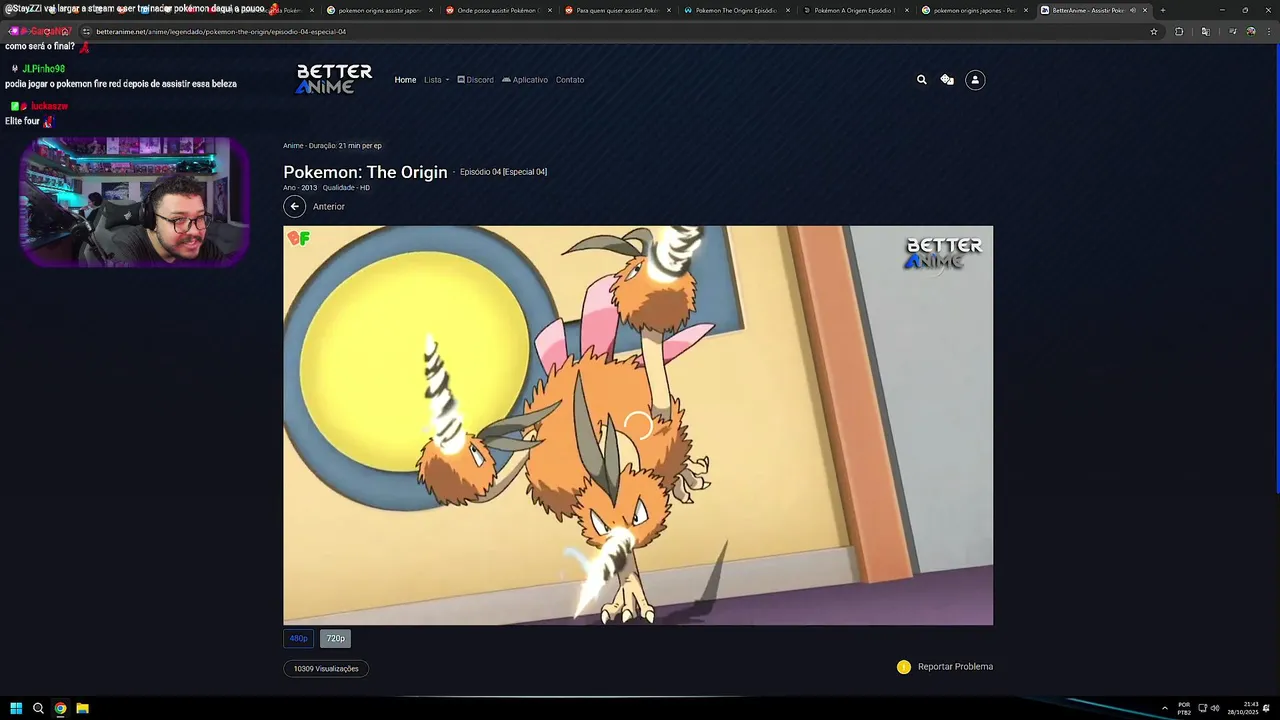1280x720 pixels.
Task: Open the Chrome three-dot menu
Action: tap(1267, 31)
